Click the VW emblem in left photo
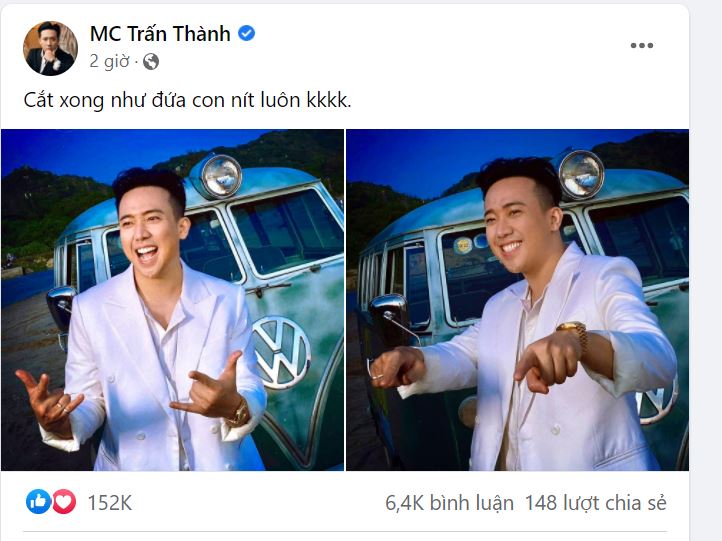The image size is (722, 541). pos(281,352)
